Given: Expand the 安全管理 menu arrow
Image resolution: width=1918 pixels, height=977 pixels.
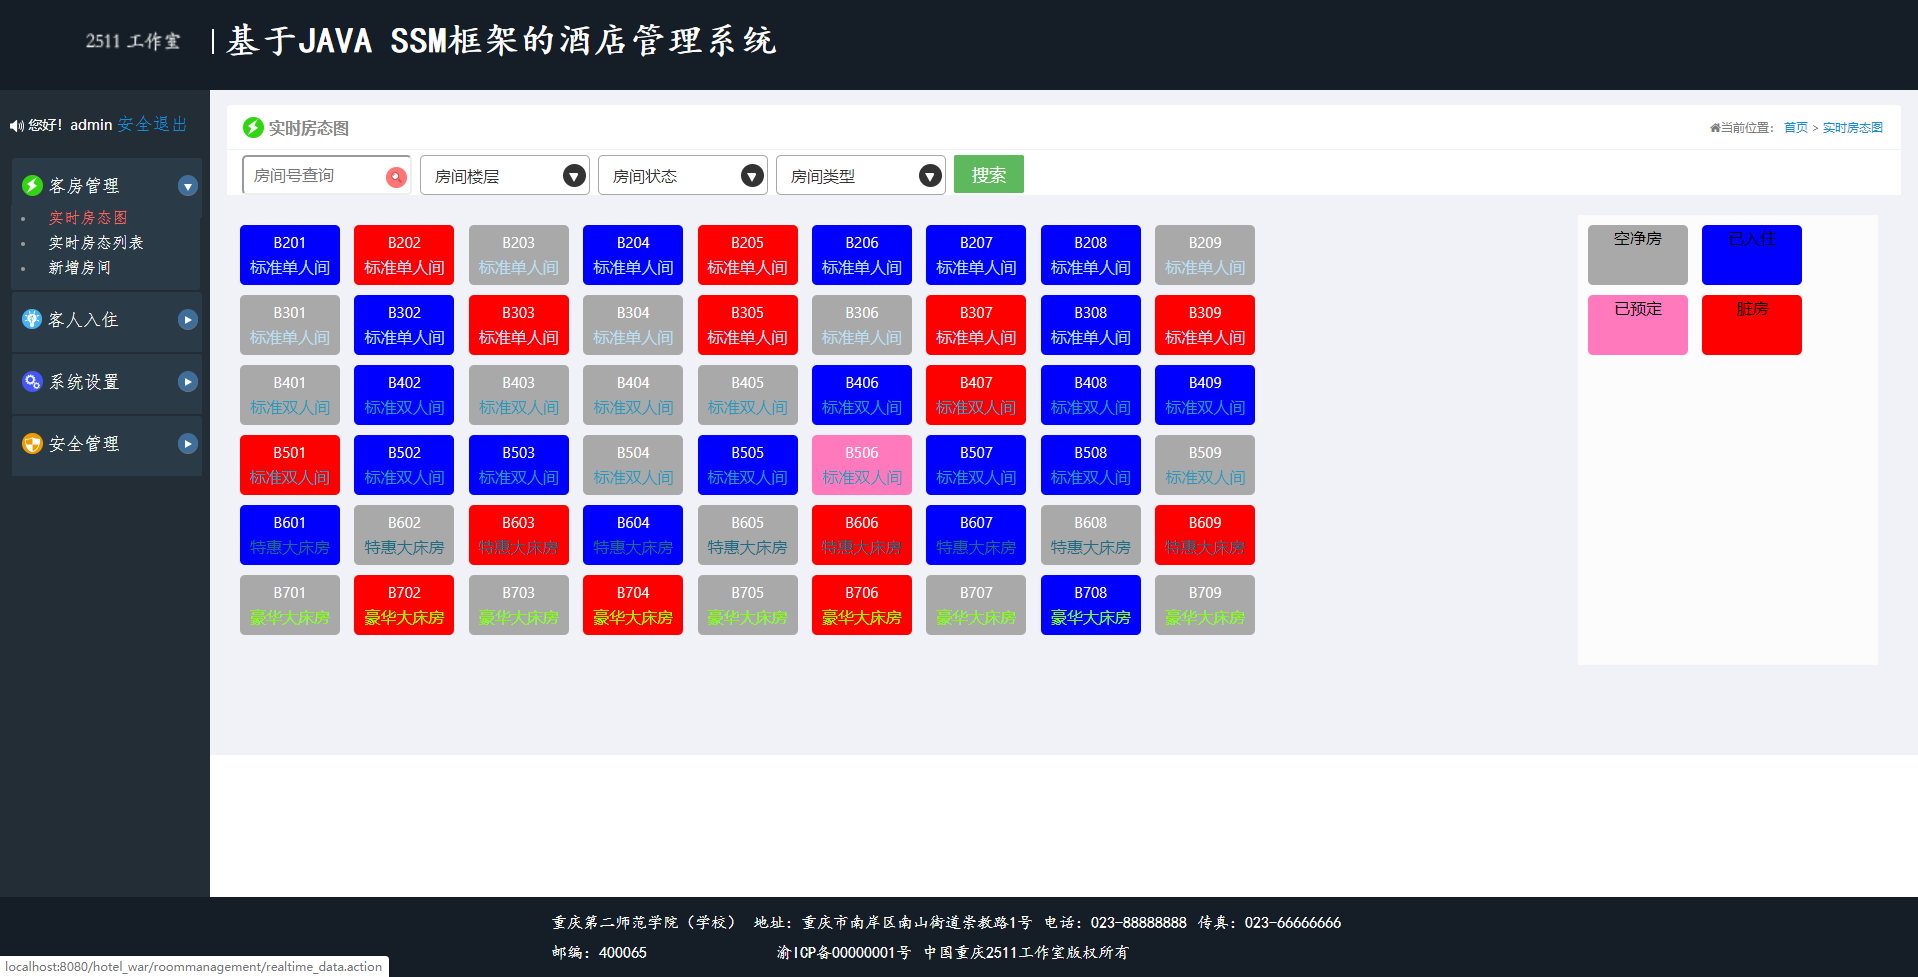Looking at the screenshot, I should coord(188,444).
